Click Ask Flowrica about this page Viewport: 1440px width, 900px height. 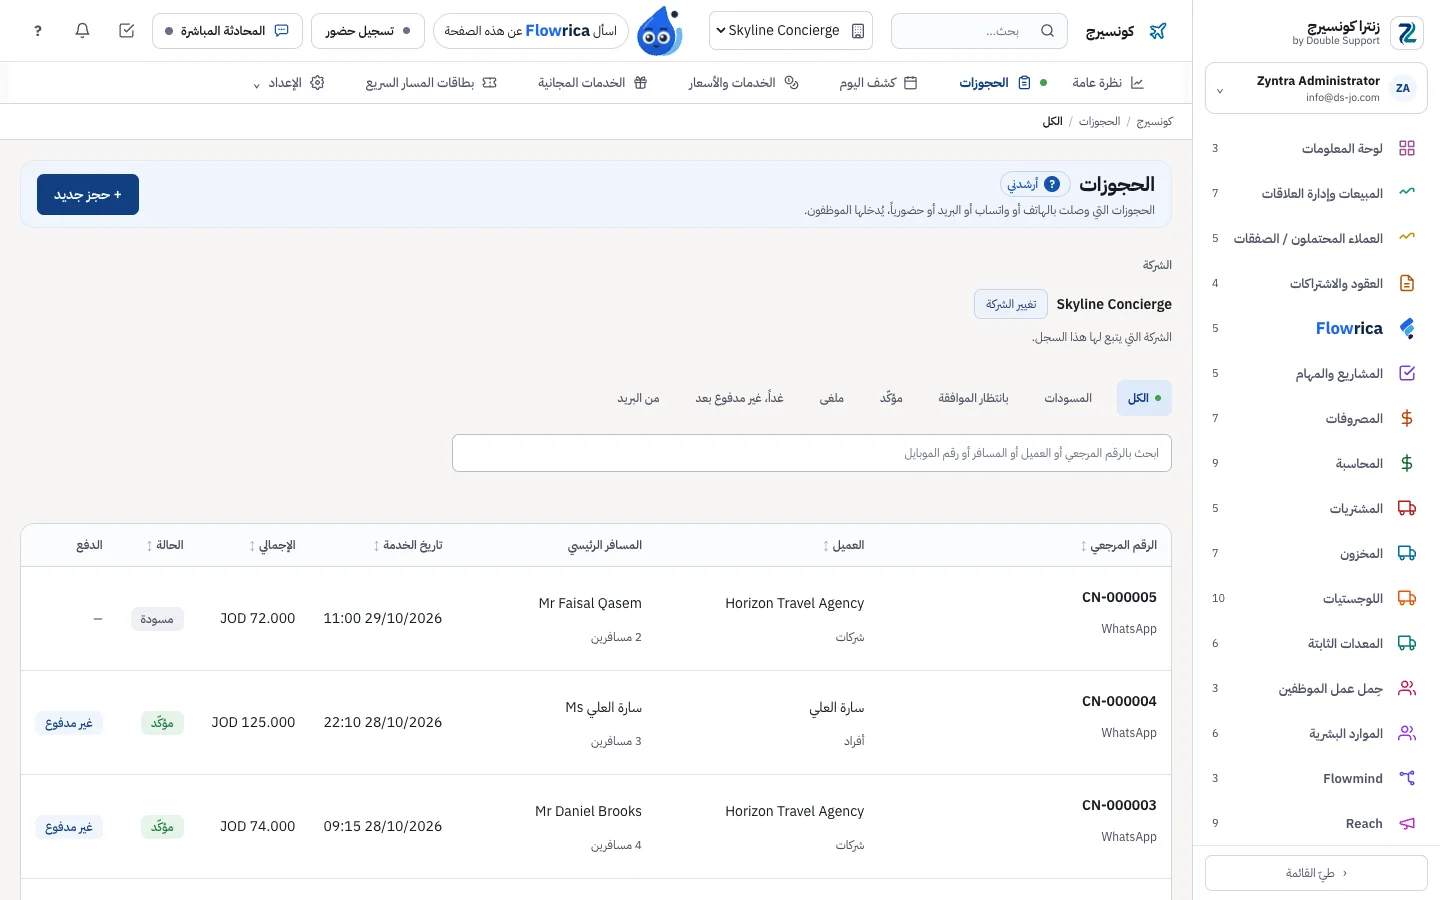pyautogui.click(x=531, y=31)
